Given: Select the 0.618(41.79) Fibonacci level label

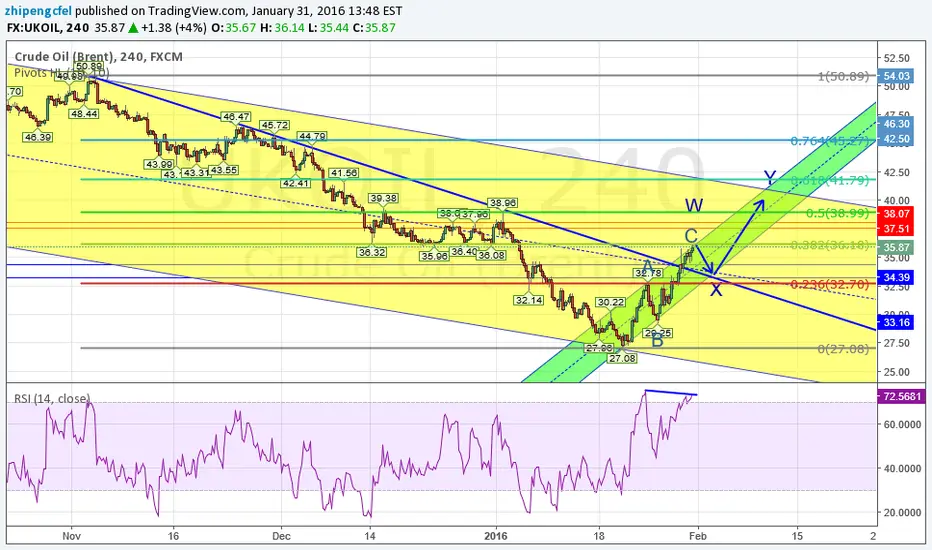Looking at the screenshot, I should (x=830, y=180).
